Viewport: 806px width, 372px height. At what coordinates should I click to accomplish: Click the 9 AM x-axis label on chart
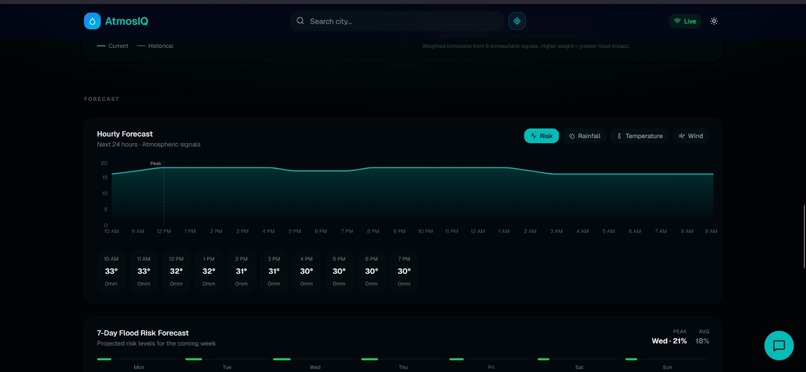click(711, 232)
